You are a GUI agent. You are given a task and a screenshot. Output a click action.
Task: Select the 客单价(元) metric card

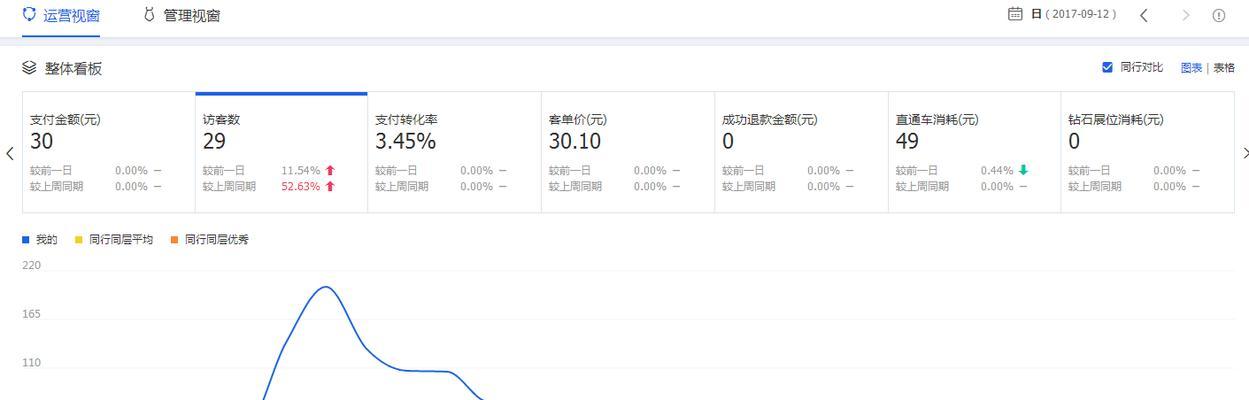(x=628, y=152)
